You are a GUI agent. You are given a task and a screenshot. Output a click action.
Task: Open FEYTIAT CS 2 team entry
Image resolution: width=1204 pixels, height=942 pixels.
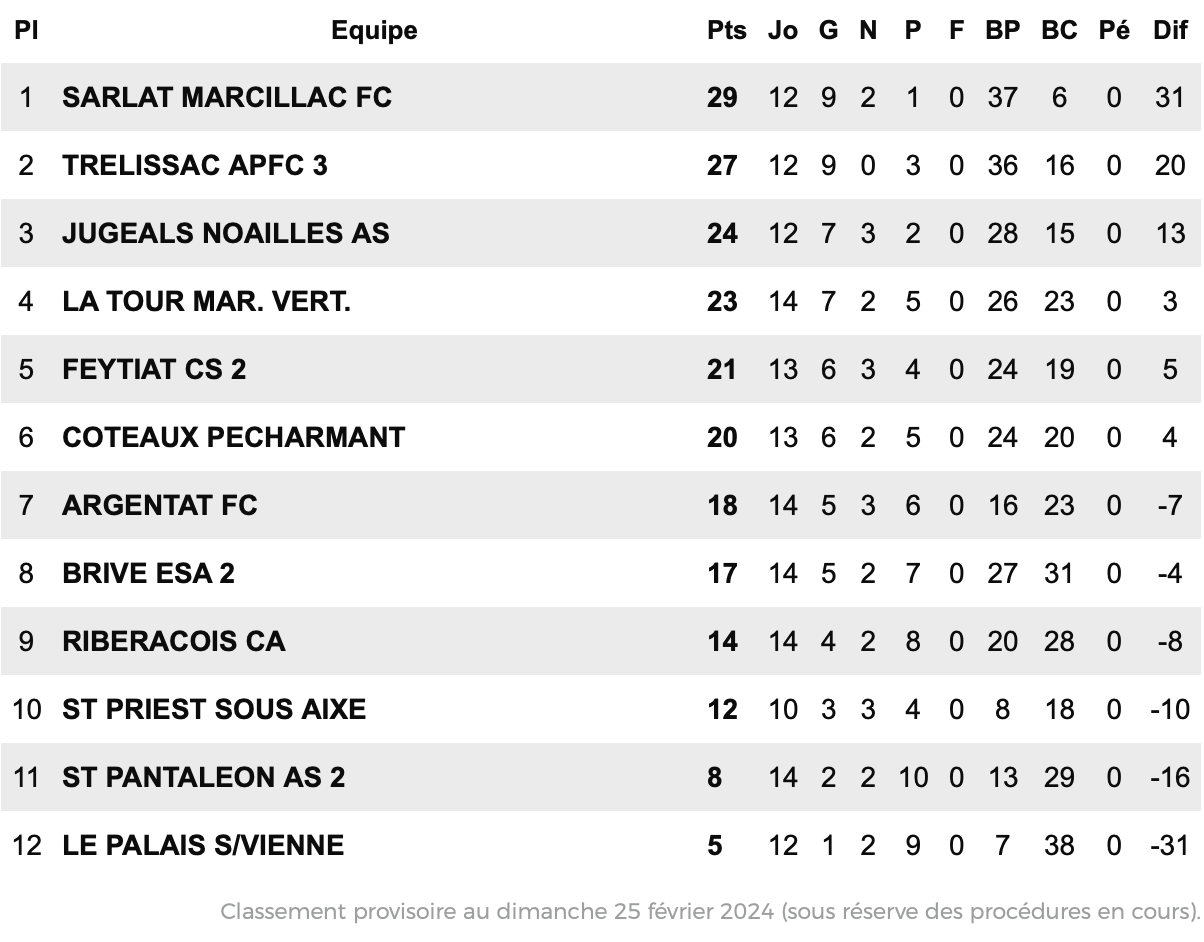(154, 369)
